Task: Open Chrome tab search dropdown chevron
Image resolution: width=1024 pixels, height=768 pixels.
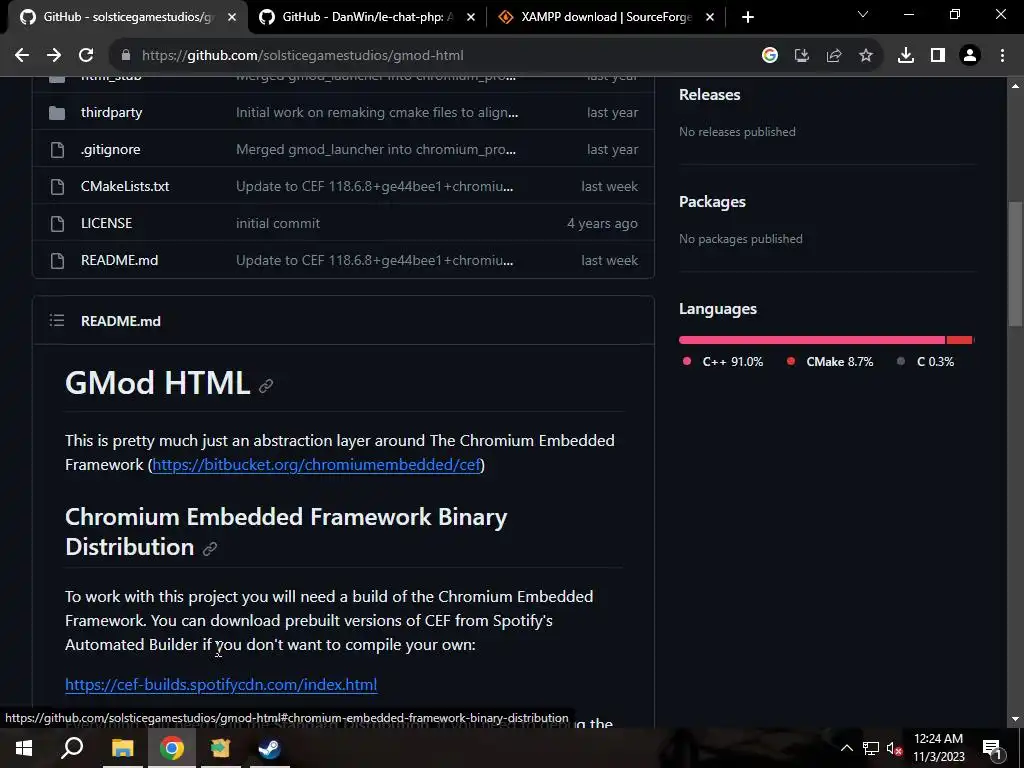Action: 863,14
